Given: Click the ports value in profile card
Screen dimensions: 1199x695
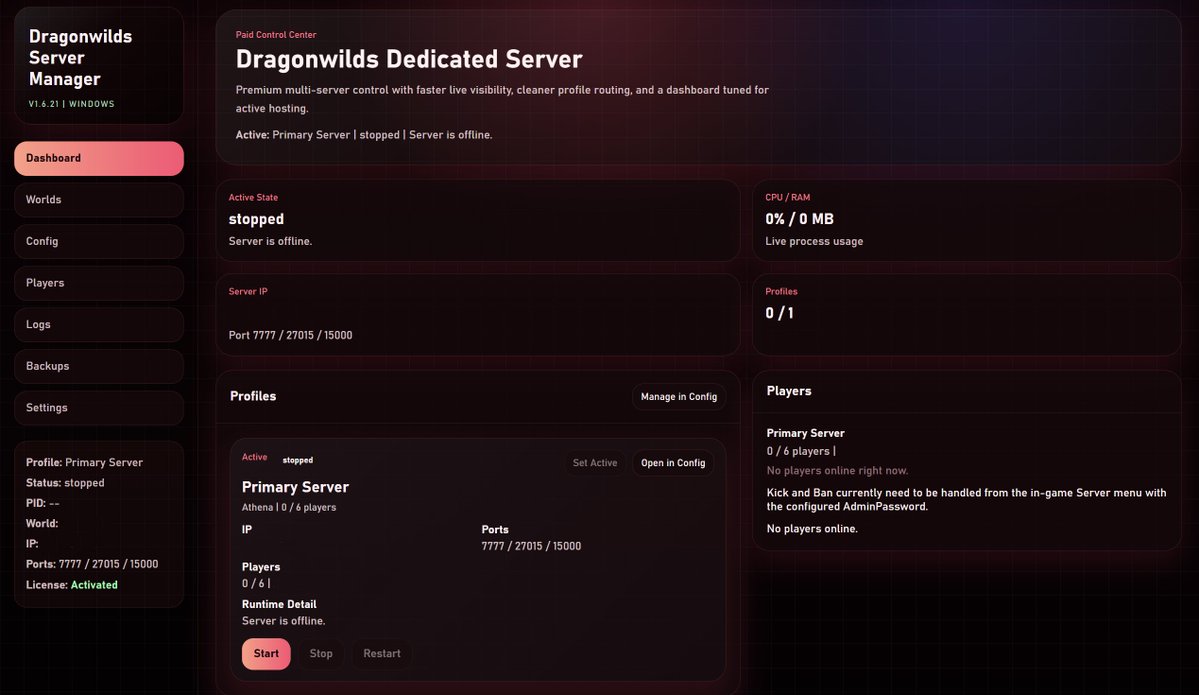Looking at the screenshot, I should (x=531, y=547).
